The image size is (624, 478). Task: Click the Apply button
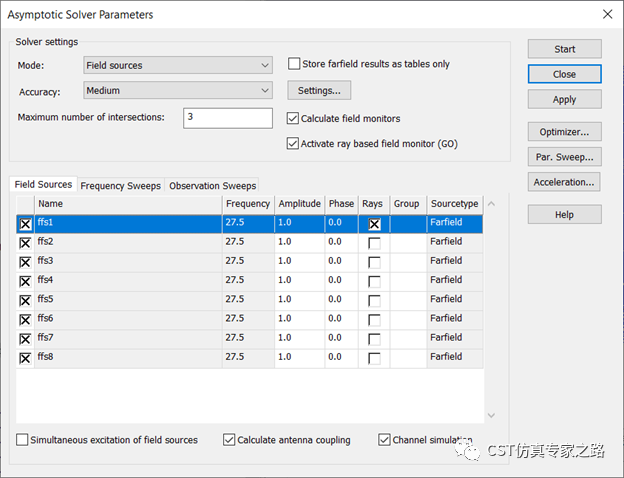(564, 99)
